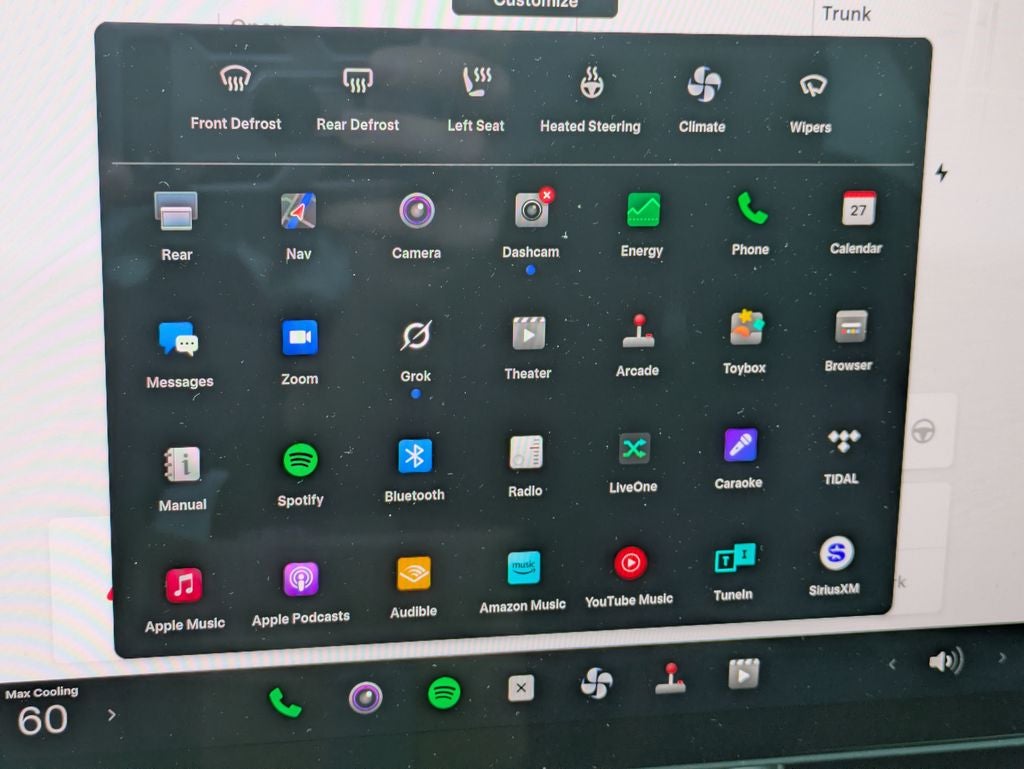Tap the Theater icon in bottom dock

pos(744,674)
